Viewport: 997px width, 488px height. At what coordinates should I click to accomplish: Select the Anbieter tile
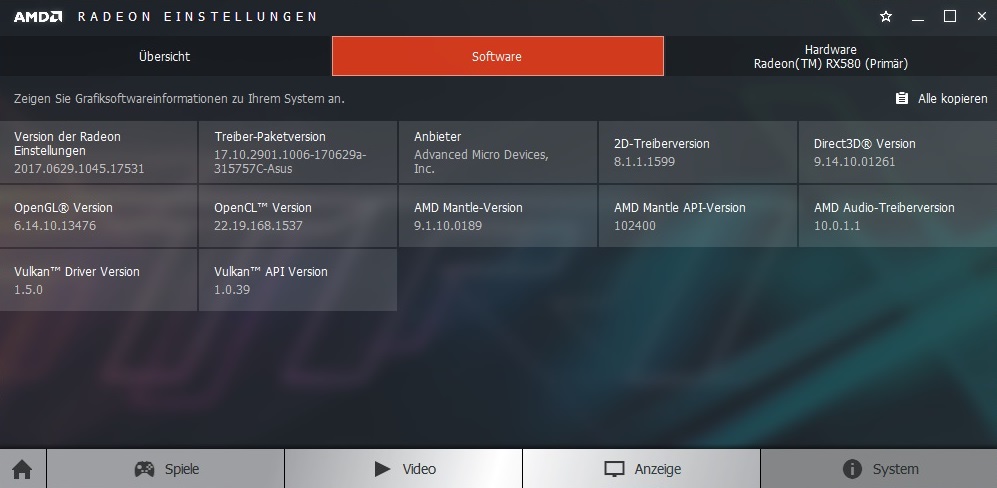(498, 152)
